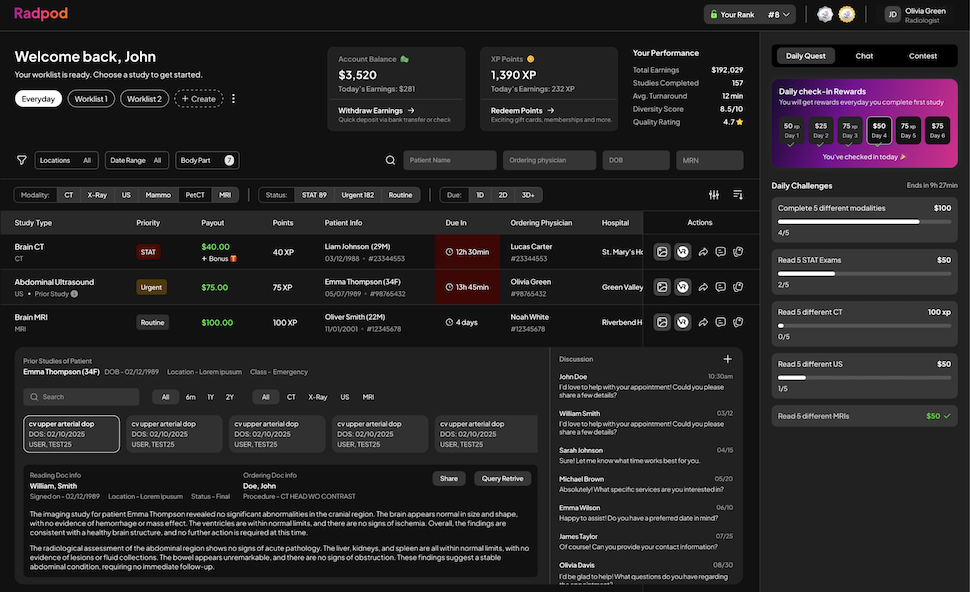
Task: Toggle the STAT 89 status filter
Action: tap(314, 195)
